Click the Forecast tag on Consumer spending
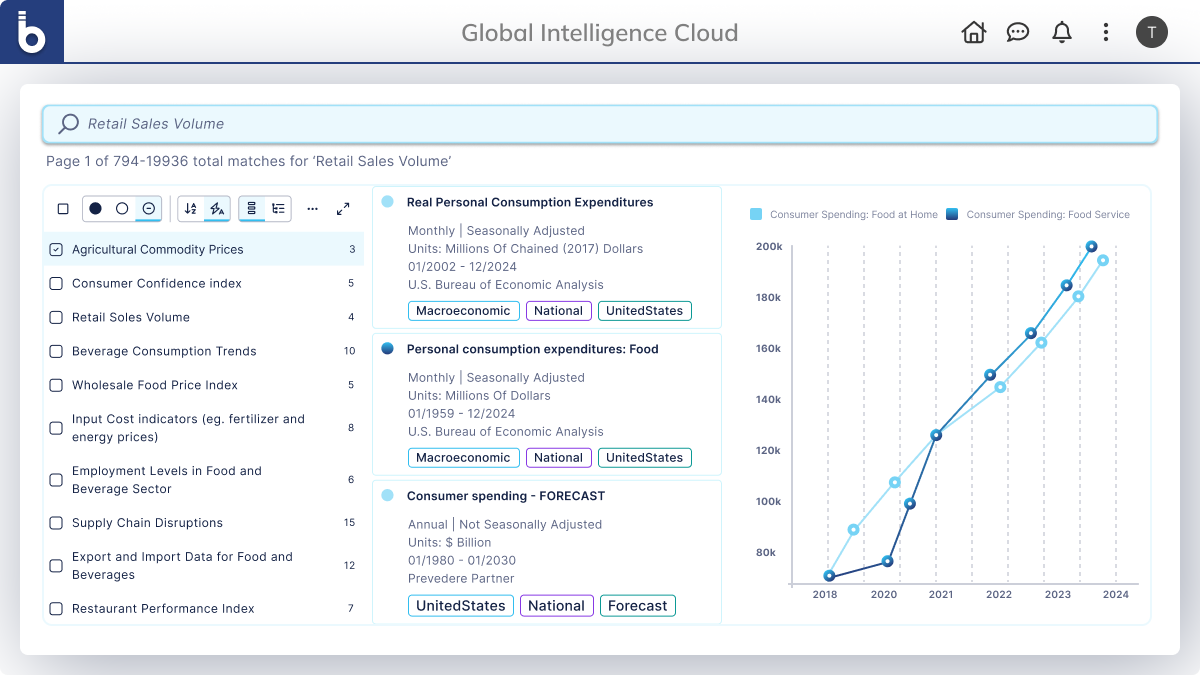1200x675 pixels. coord(637,605)
